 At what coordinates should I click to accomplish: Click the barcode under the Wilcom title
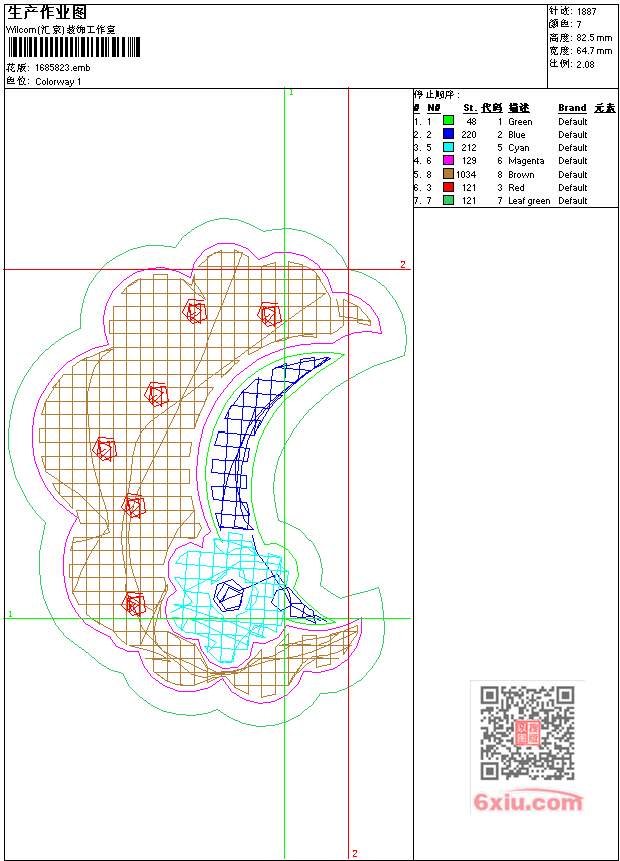(74, 47)
